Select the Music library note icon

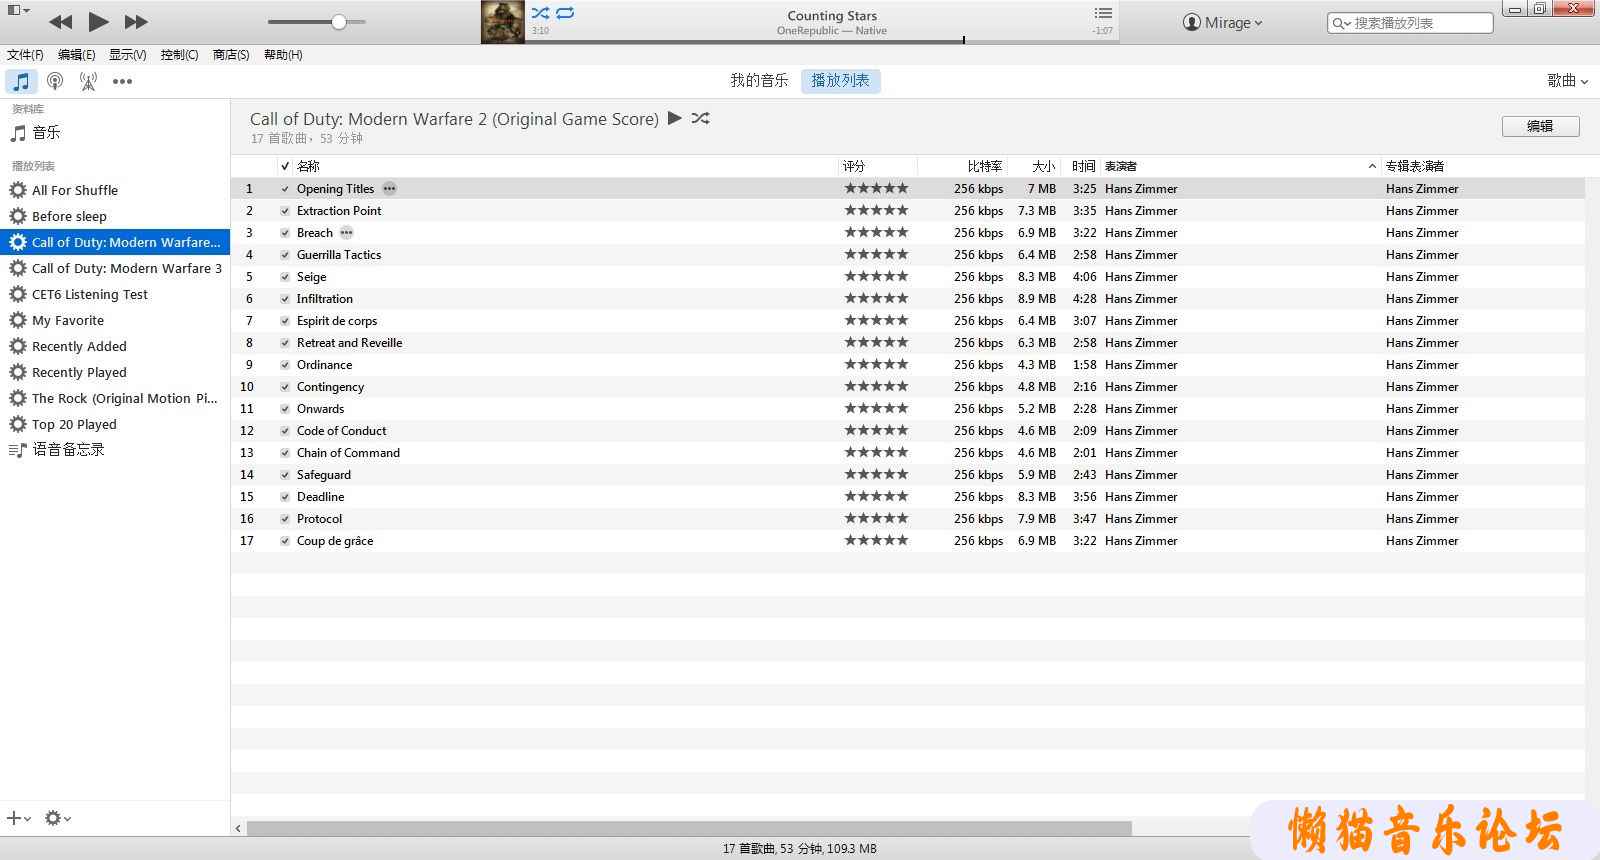point(21,81)
